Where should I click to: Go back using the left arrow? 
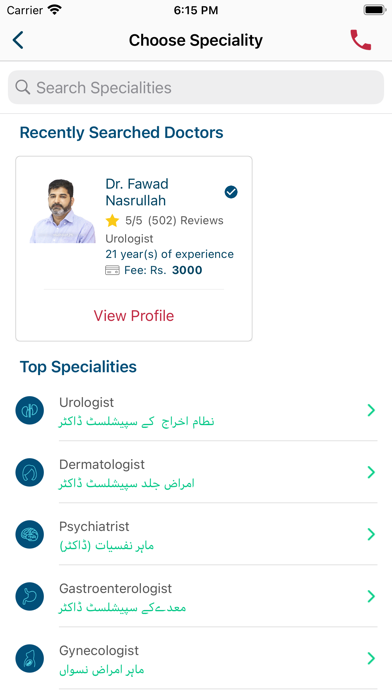click(x=18, y=40)
